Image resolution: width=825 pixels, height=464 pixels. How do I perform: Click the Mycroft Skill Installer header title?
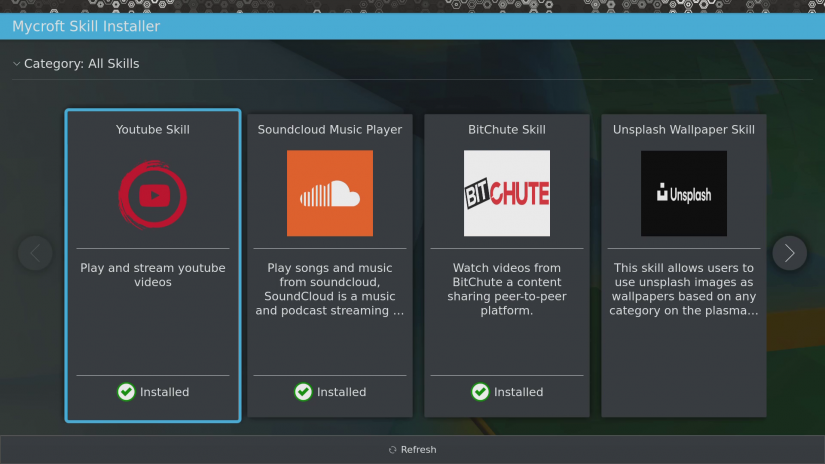click(x=86, y=26)
